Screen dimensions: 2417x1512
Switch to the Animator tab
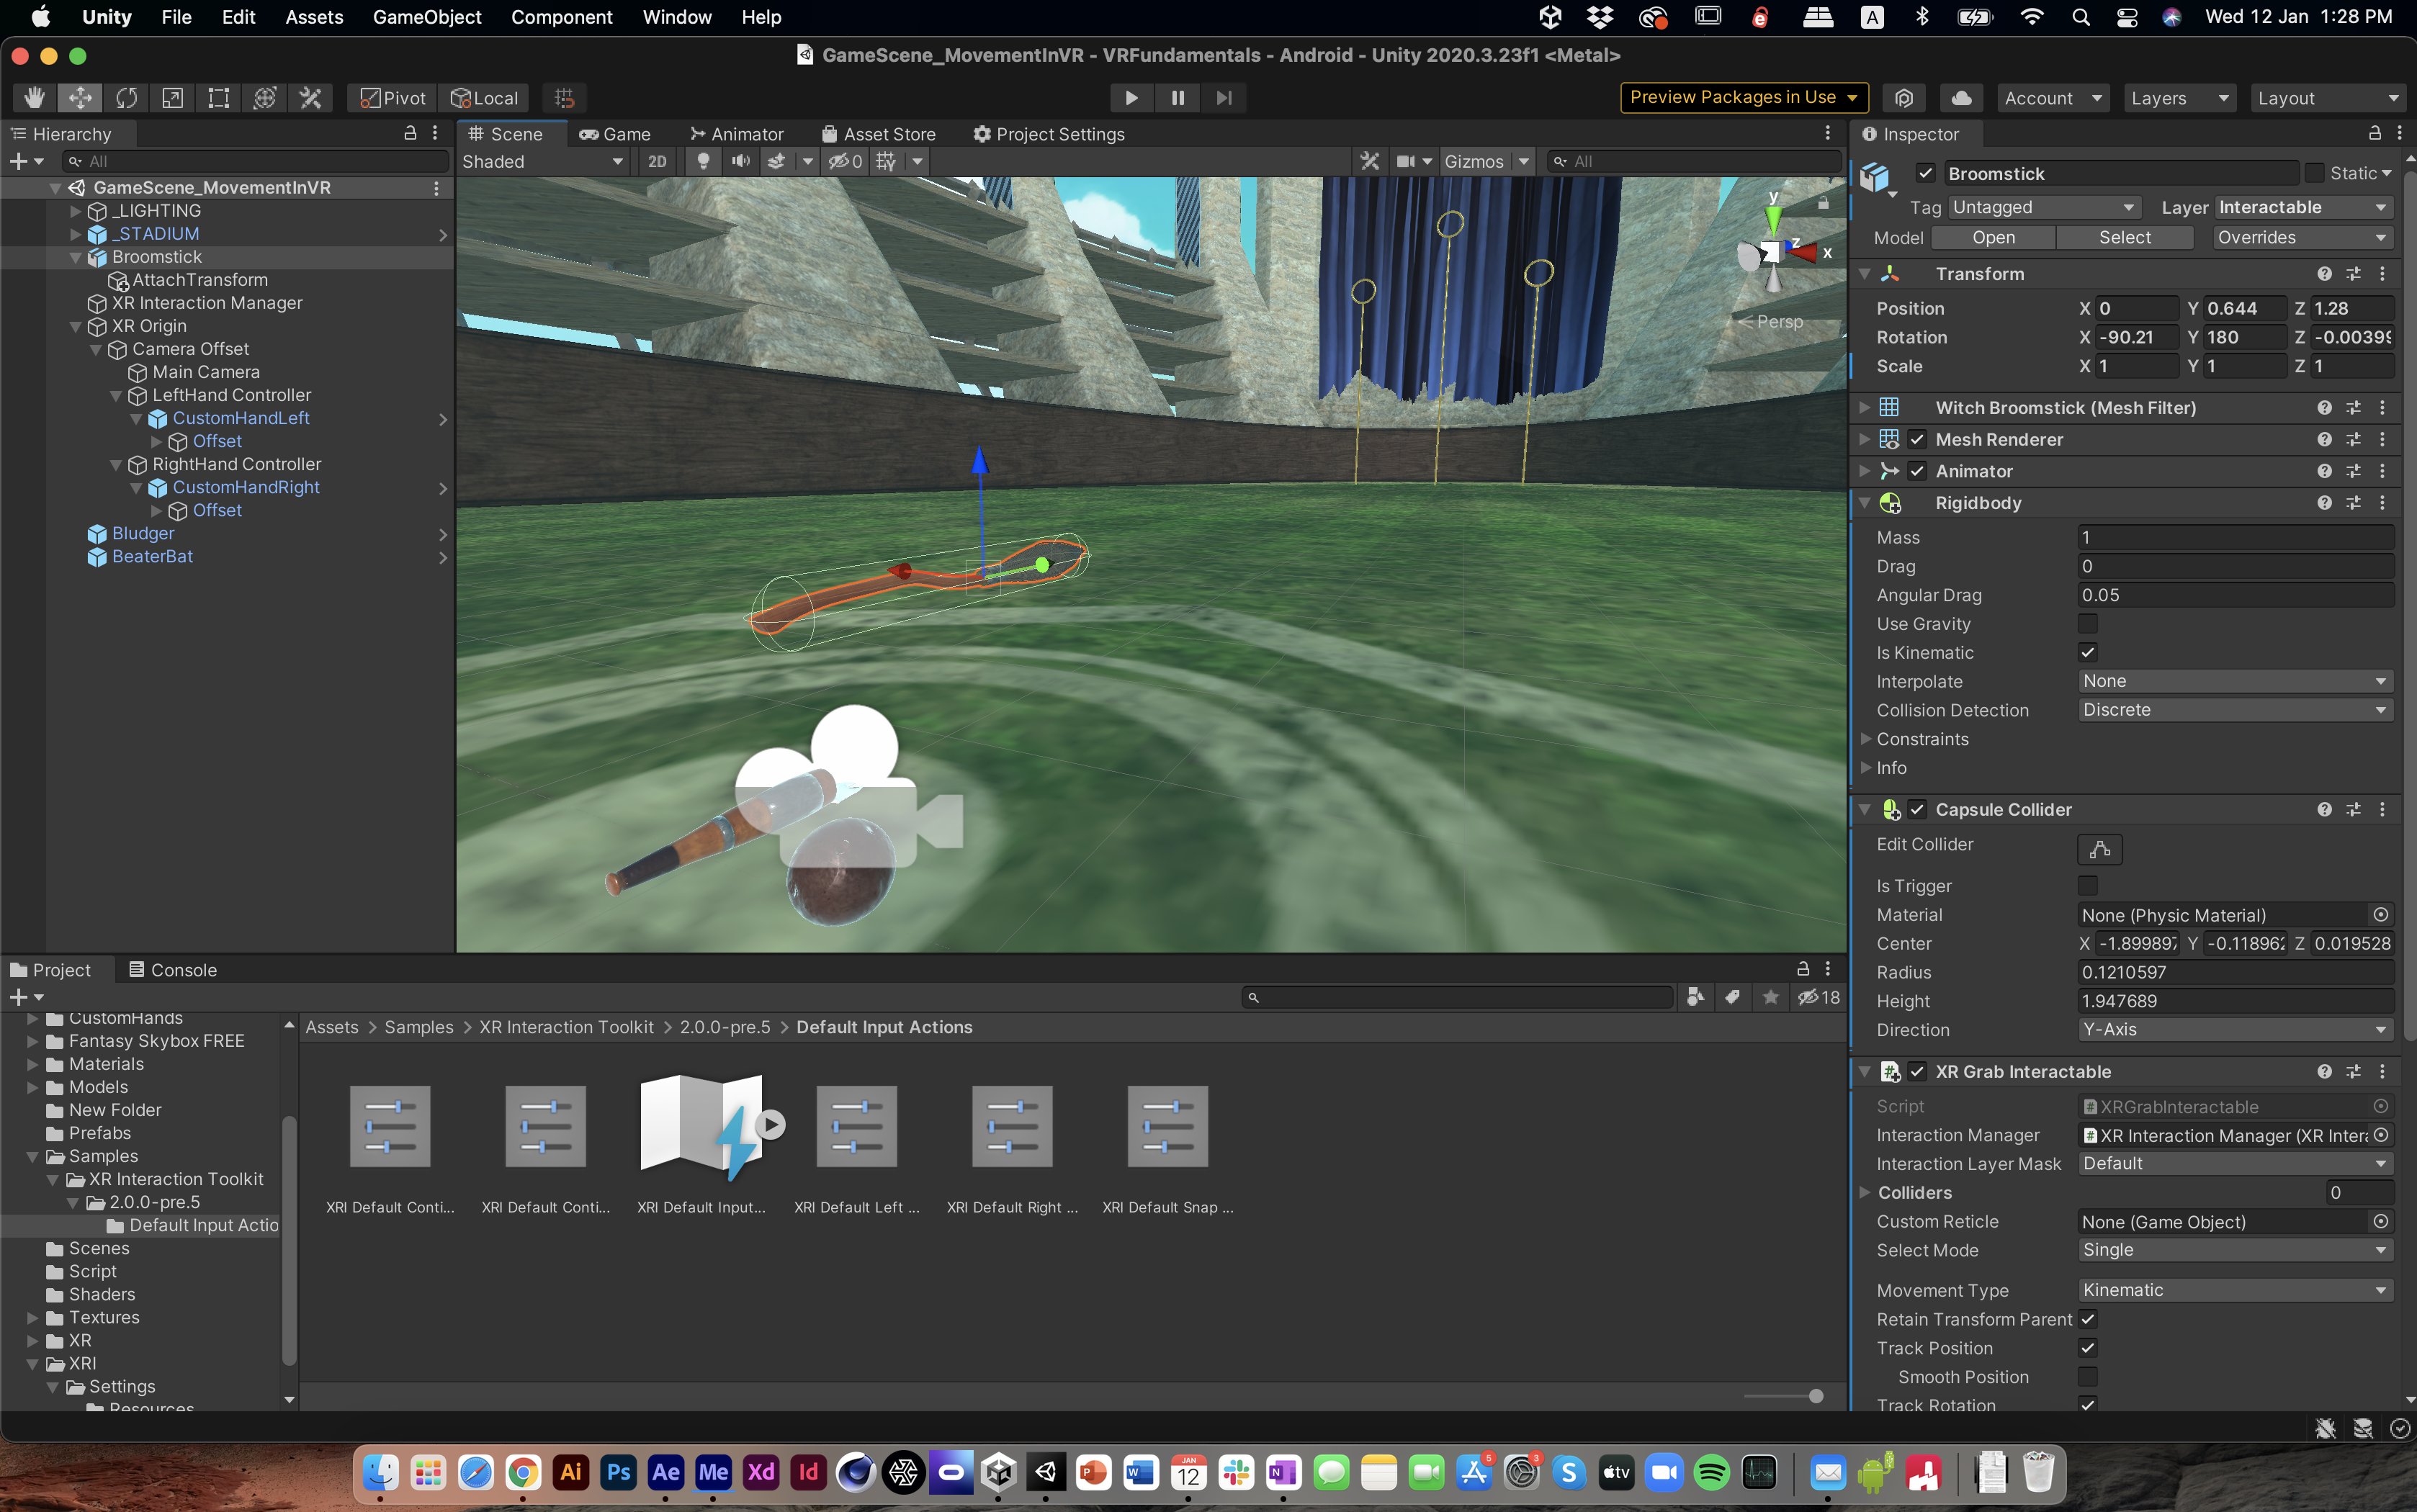pyautogui.click(x=737, y=134)
